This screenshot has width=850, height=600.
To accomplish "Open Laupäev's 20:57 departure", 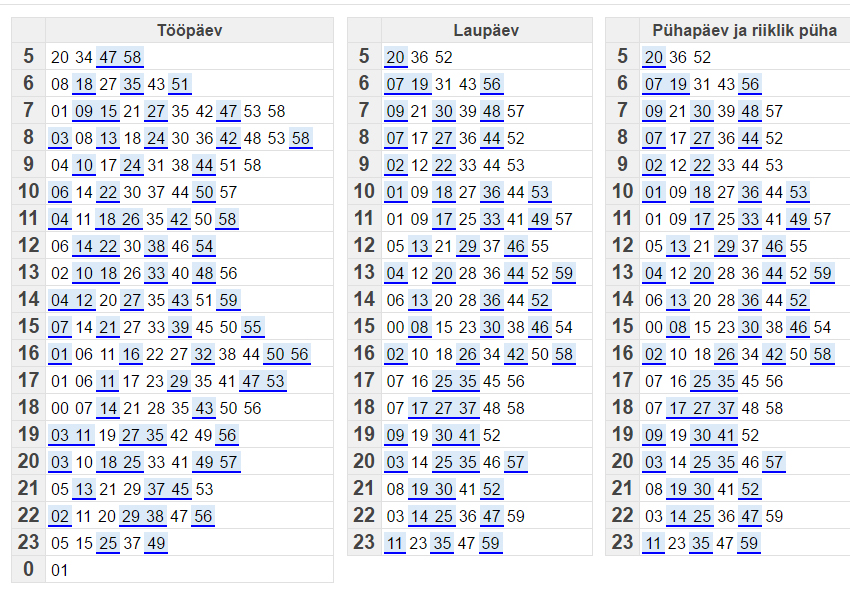I will 516,462.
